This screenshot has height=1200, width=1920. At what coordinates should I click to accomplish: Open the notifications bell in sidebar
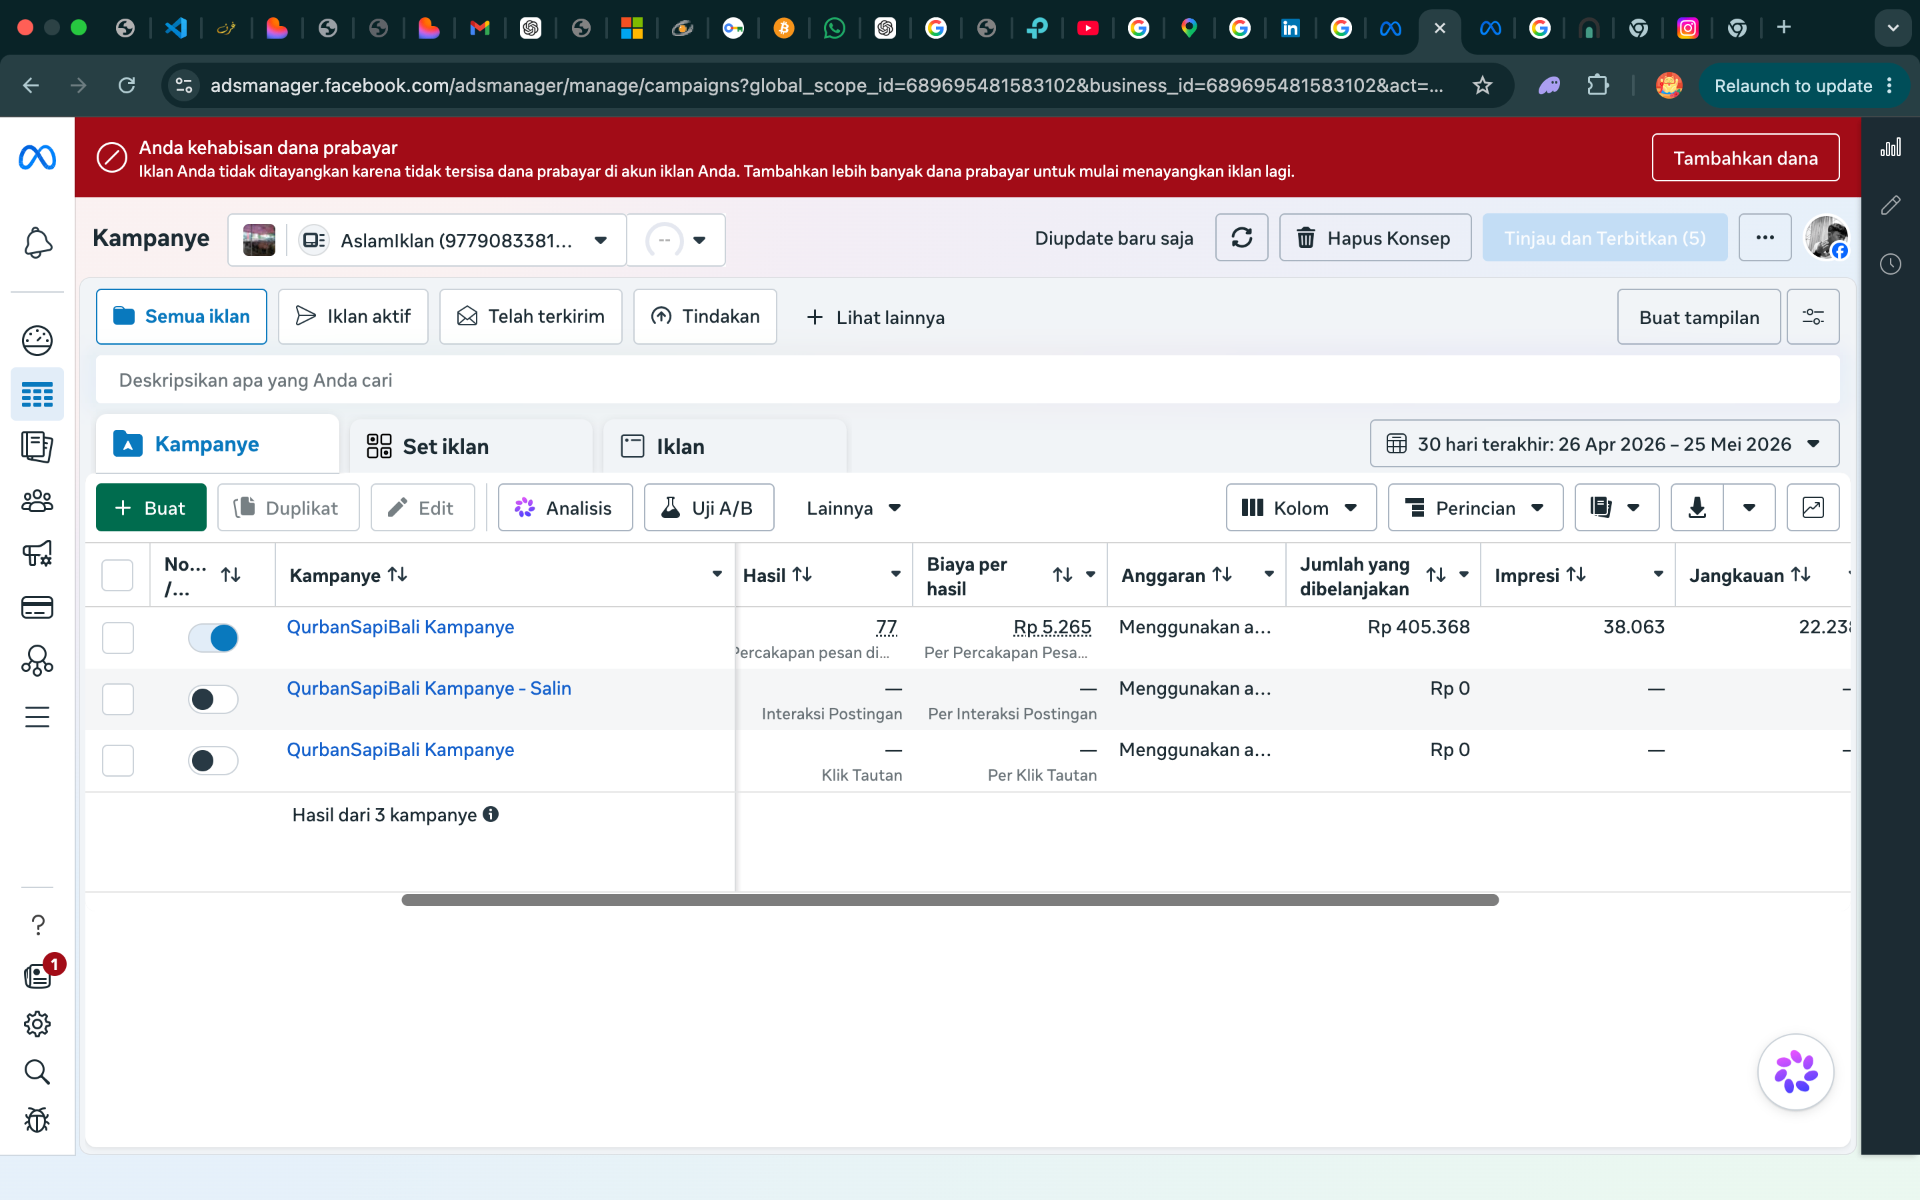37,243
